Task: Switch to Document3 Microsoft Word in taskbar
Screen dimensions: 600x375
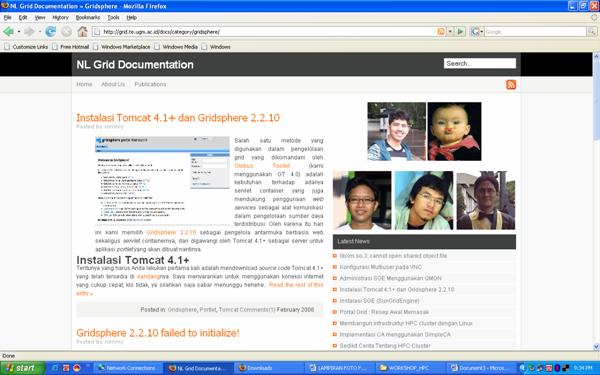Action: pos(480,368)
